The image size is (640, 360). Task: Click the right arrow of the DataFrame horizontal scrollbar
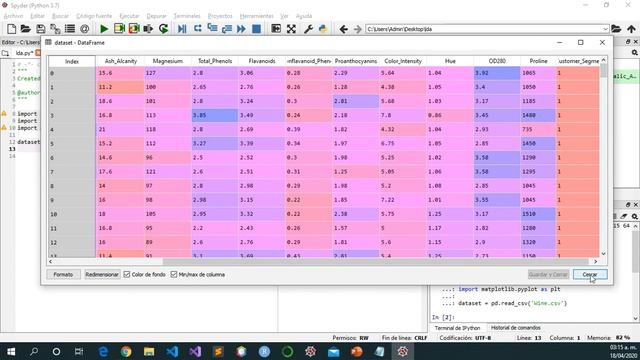coord(596,261)
